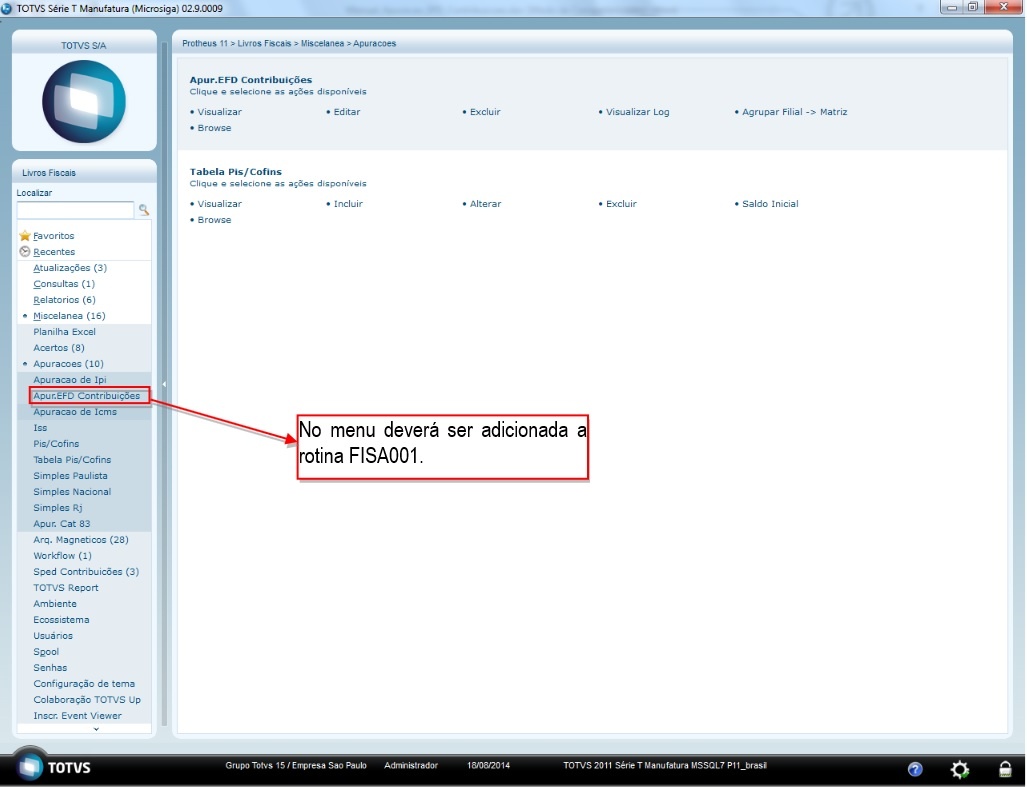Viewport: 1027px width, 787px height.
Task: Click in the Localizar search field
Action: pyautogui.click(x=75, y=210)
